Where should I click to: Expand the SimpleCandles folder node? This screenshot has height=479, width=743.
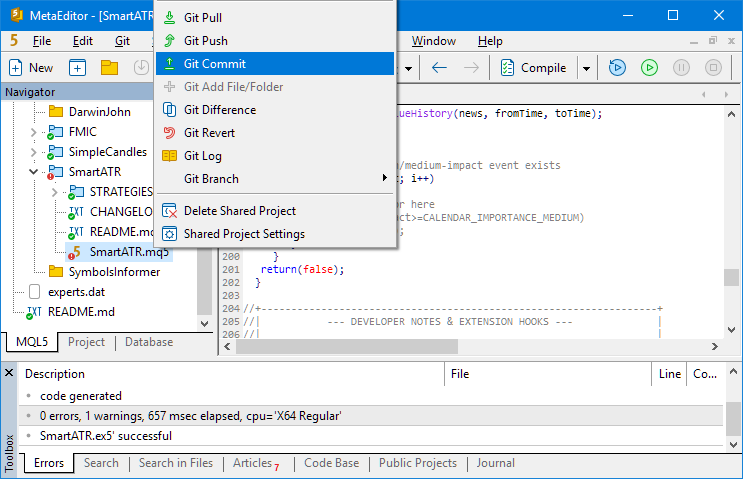tap(33, 152)
